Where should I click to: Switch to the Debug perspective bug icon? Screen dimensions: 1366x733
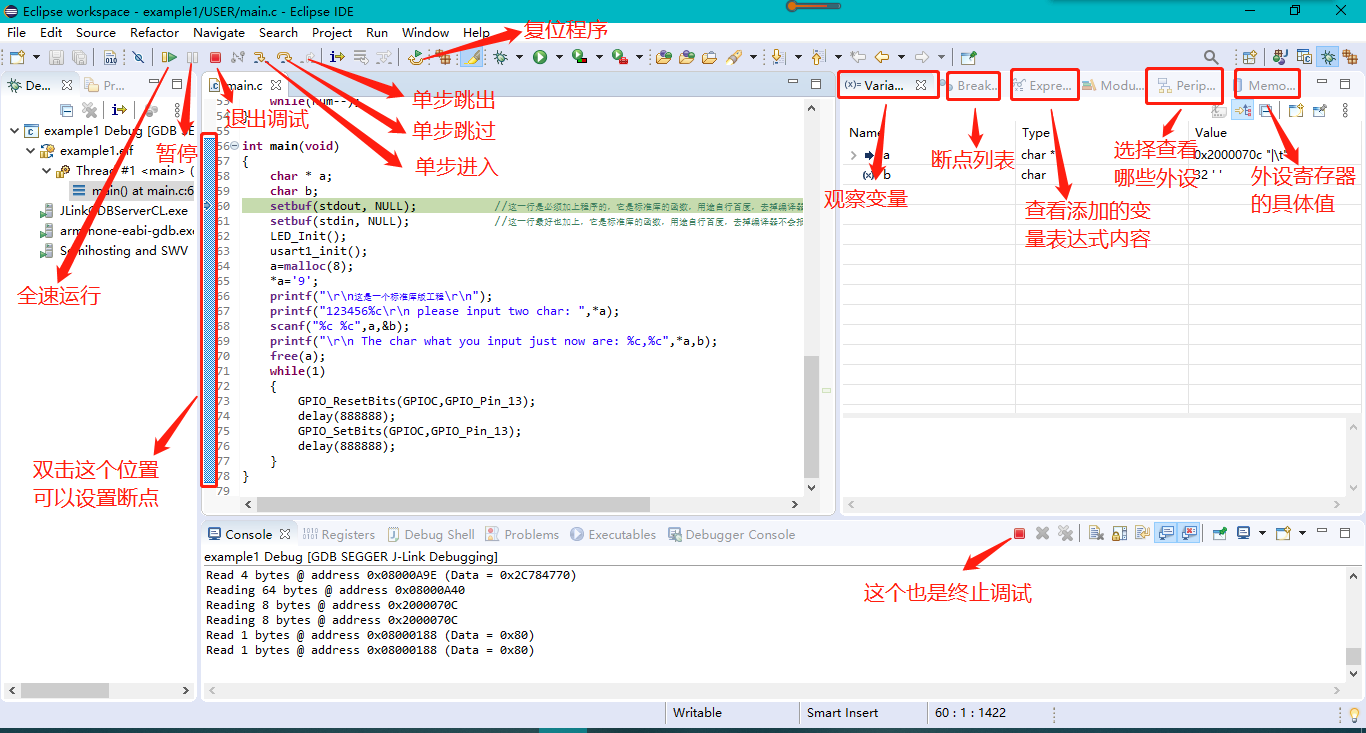click(x=1329, y=57)
